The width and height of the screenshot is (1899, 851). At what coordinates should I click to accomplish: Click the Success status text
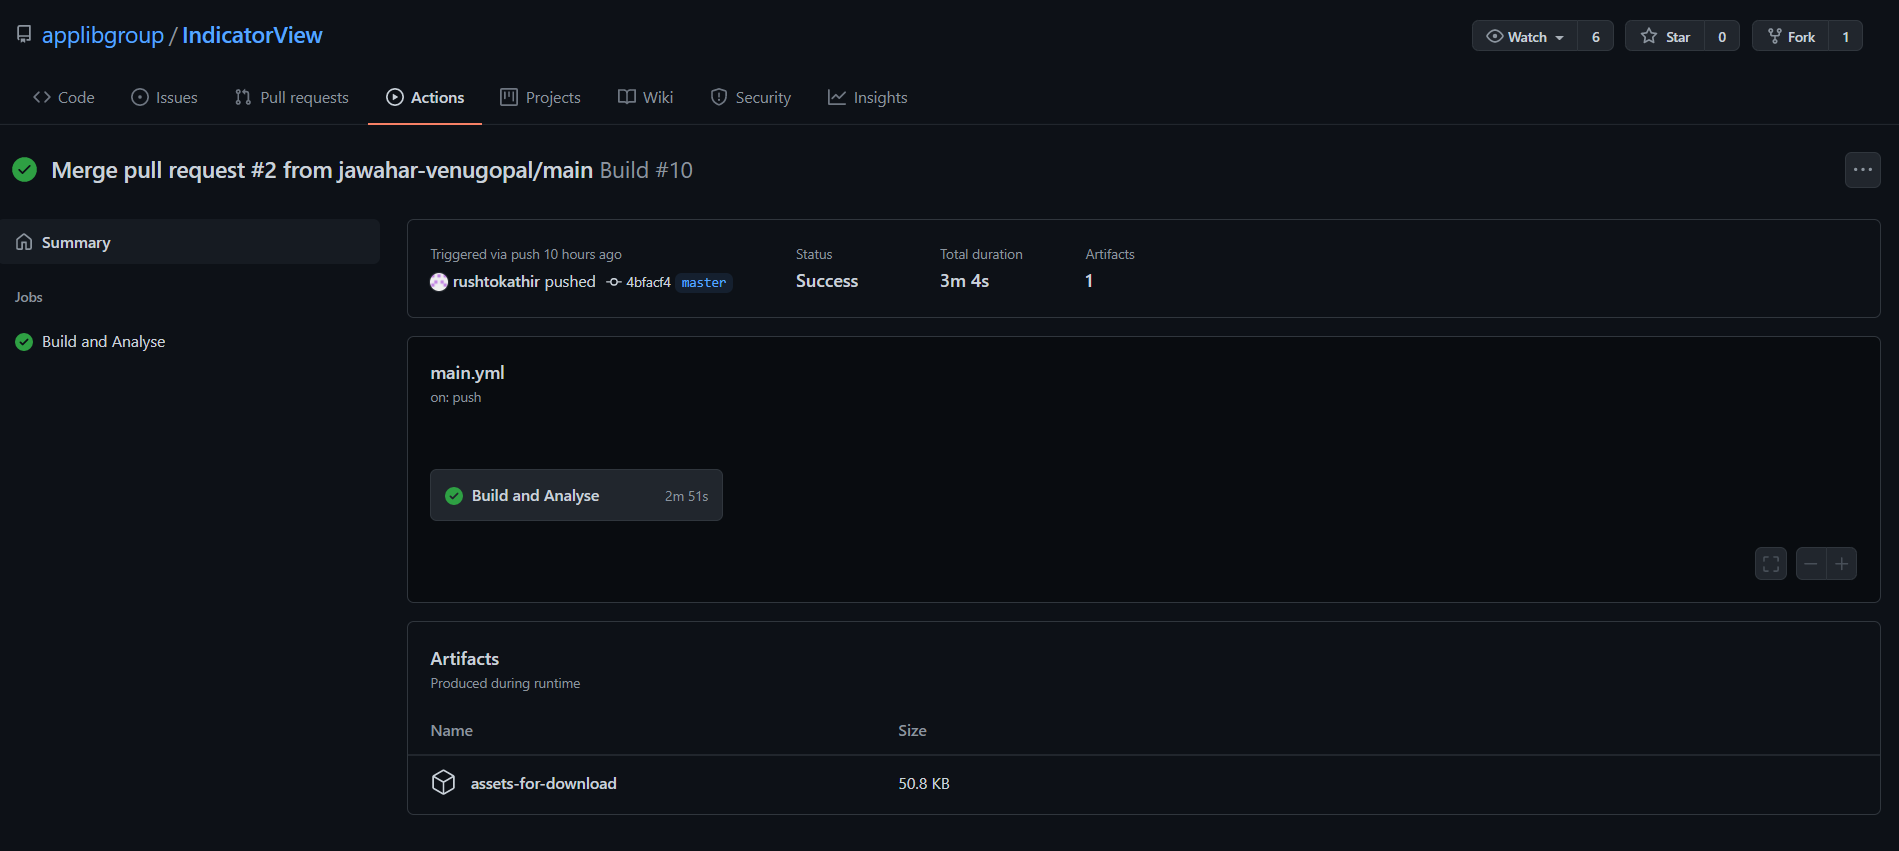(x=827, y=281)
